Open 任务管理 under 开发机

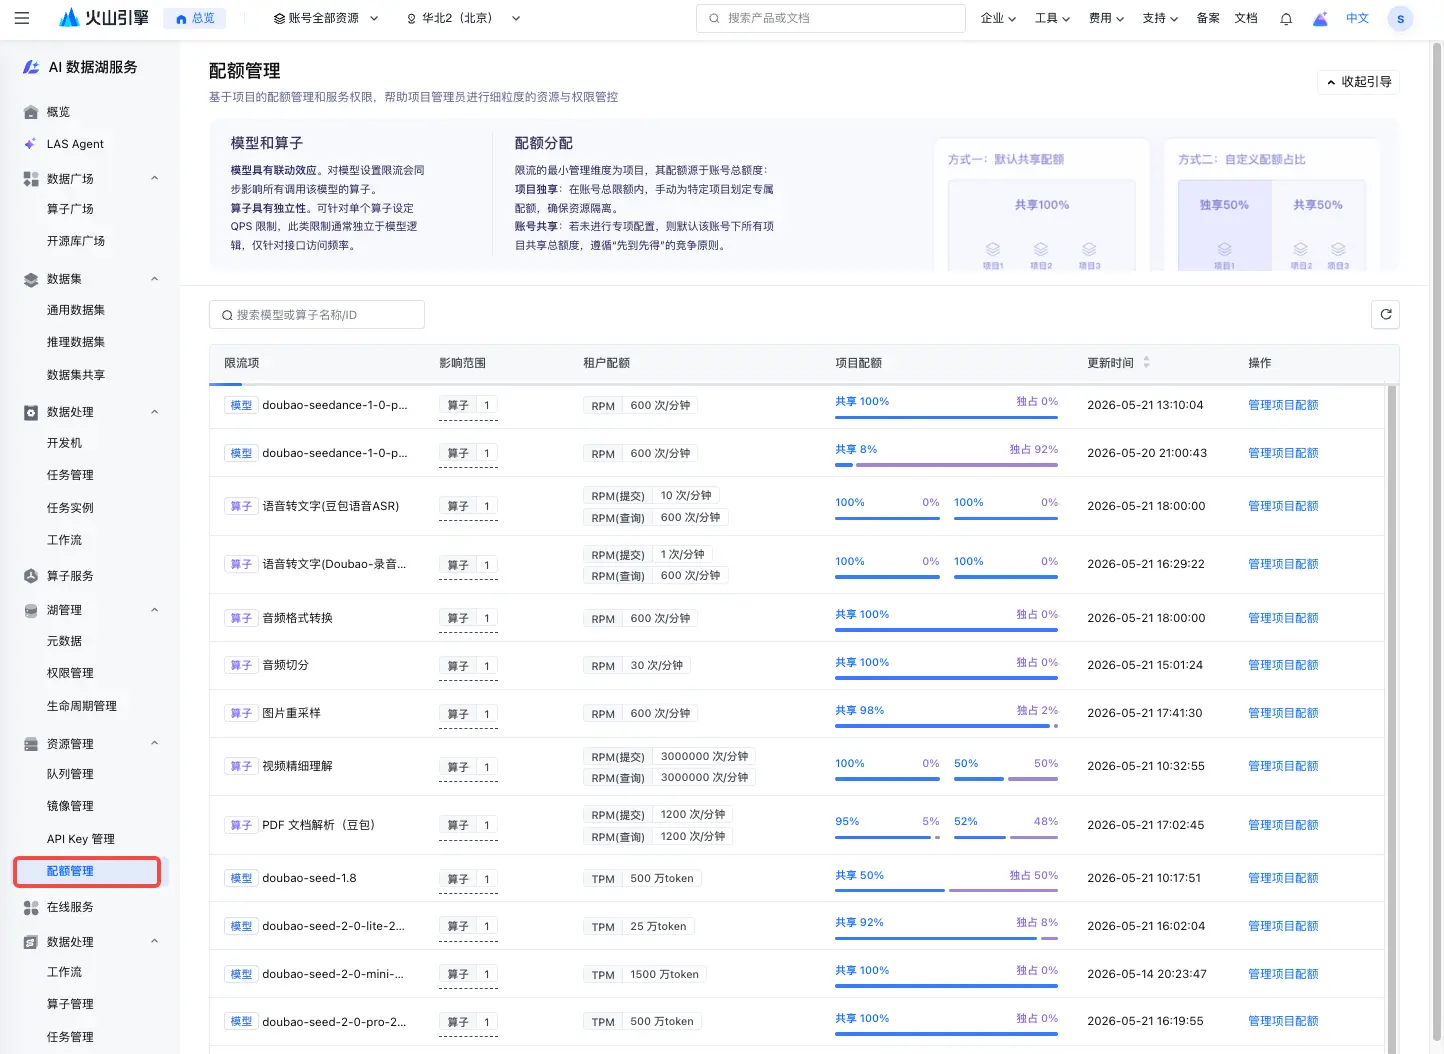70,475
